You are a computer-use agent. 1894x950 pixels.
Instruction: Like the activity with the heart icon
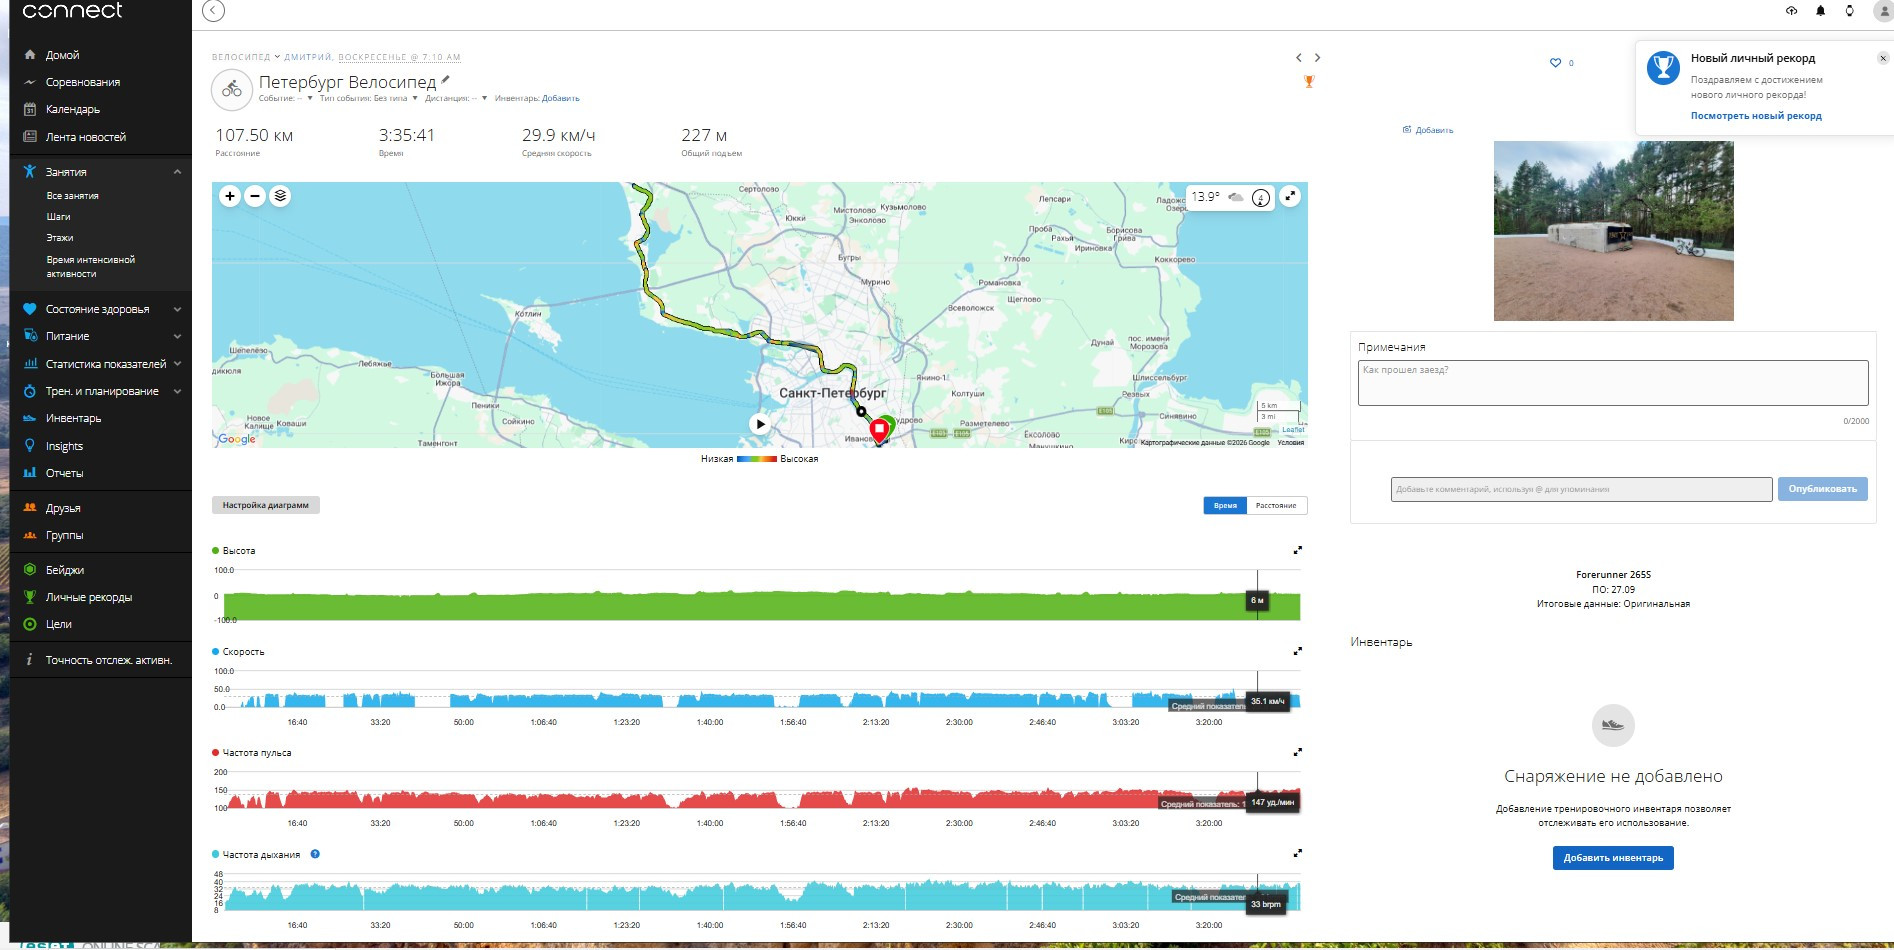[1555, 63]
